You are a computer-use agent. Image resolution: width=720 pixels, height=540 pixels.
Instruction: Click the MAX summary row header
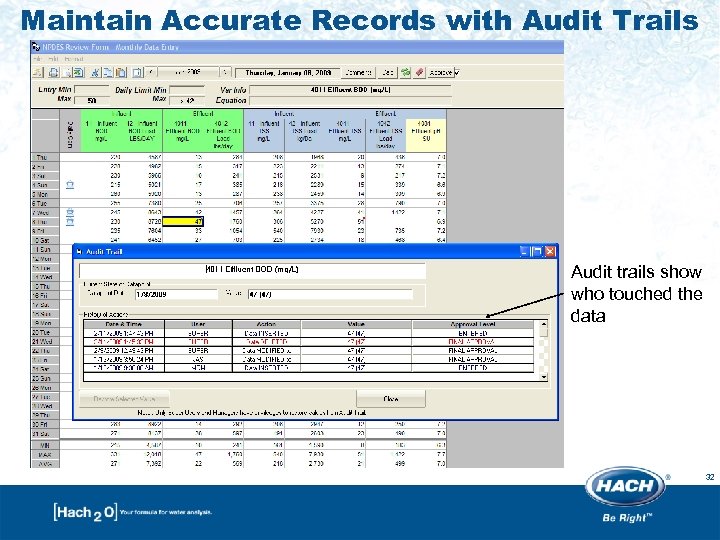tap(45, 455)
